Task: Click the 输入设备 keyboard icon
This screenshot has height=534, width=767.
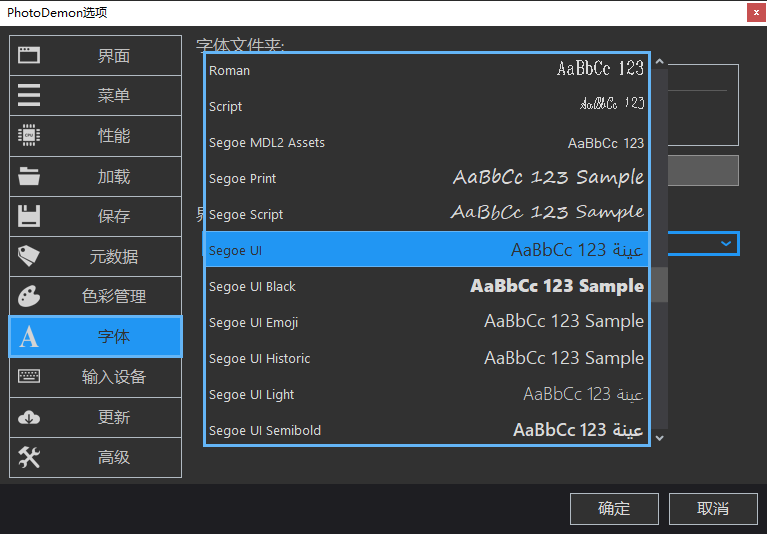Action: [x=29, y=377]
